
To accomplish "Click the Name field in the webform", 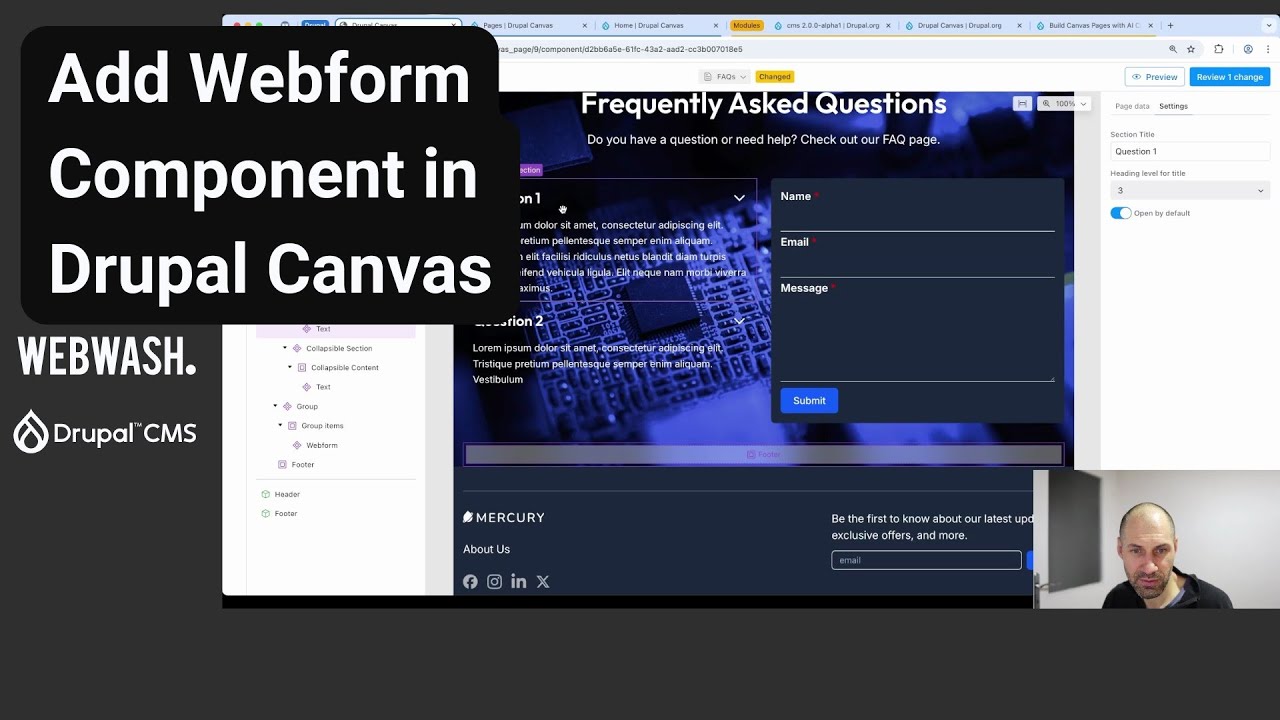I will [917, 219].
